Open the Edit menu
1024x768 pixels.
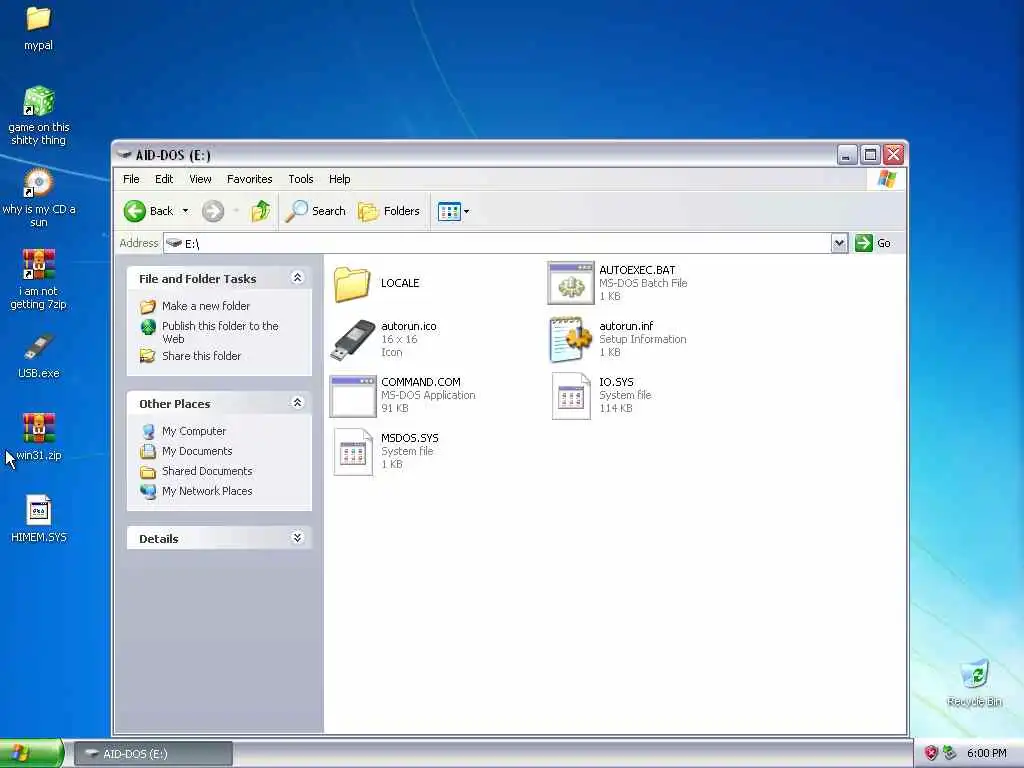point(164,179)
